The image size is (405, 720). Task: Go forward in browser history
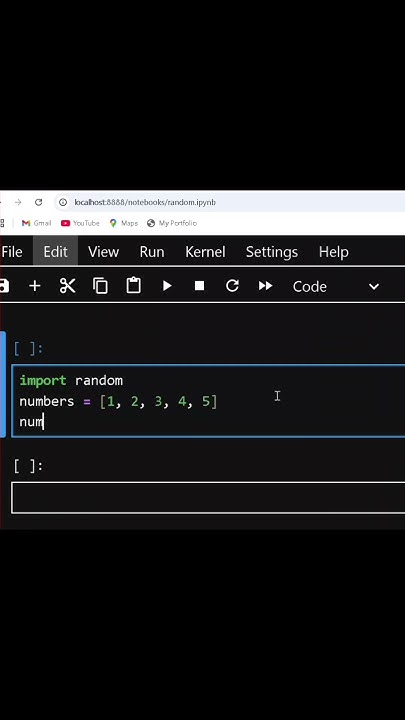click(x=18, y=202)
